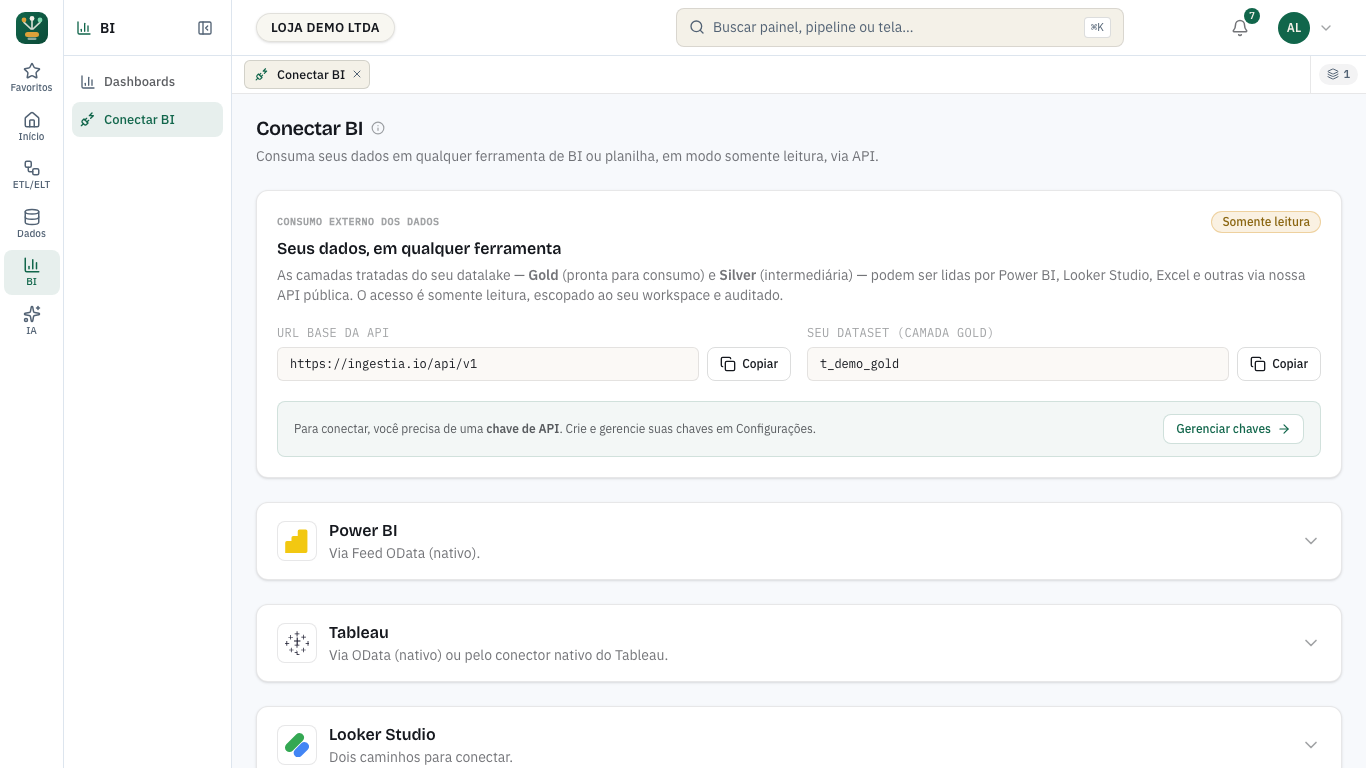Click the t_demo_gold dataset field

coord(1018,364)
